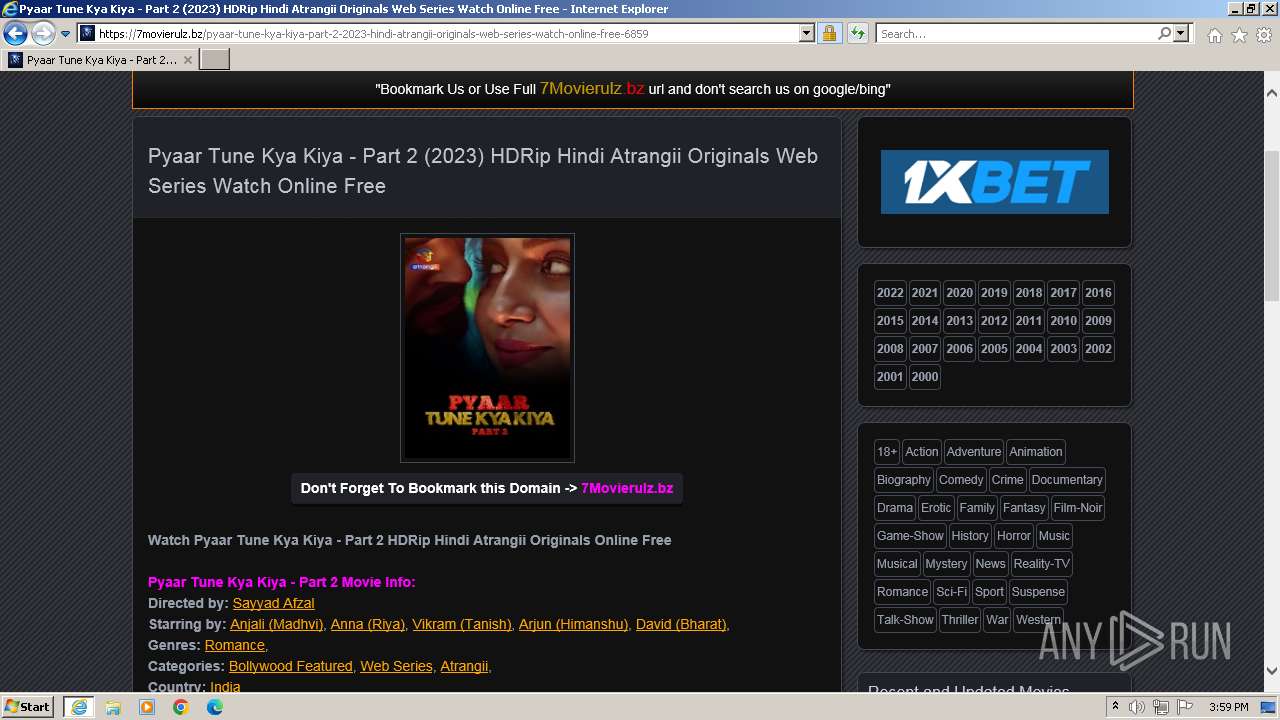Open Anjali (Madhvi) cast link
The image size is (1280, 720).
coord(277,624)
